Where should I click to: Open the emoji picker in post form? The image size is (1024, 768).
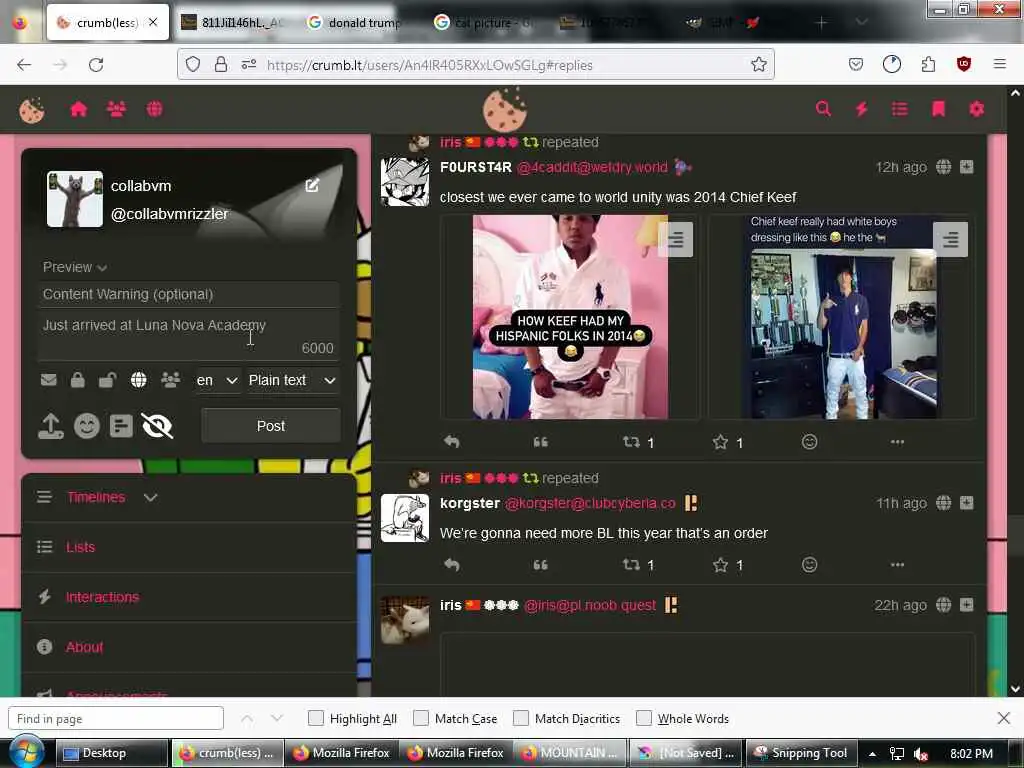pos(87,426)
